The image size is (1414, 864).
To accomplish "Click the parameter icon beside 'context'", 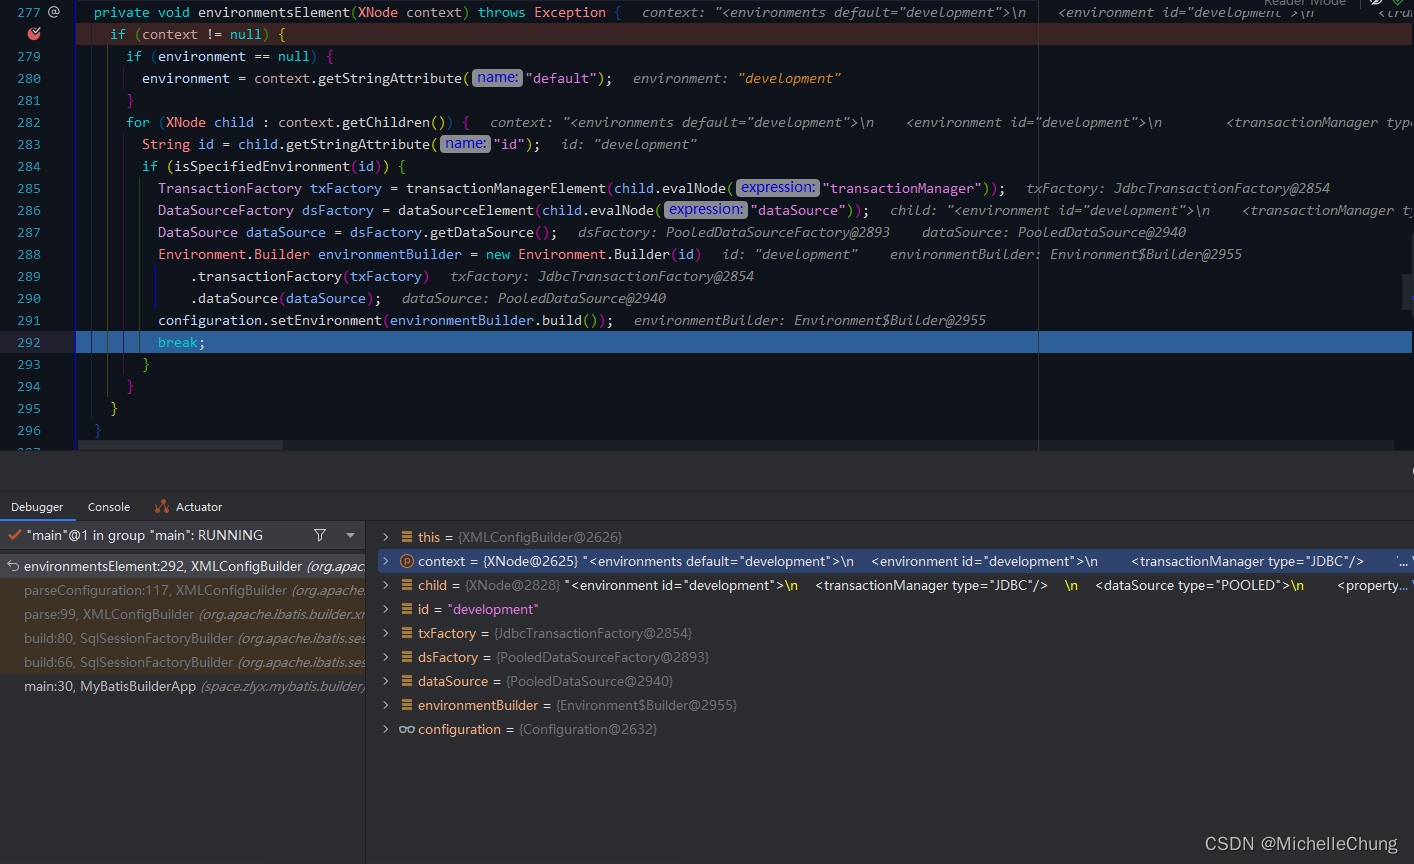I will click(x=407, y=561).
